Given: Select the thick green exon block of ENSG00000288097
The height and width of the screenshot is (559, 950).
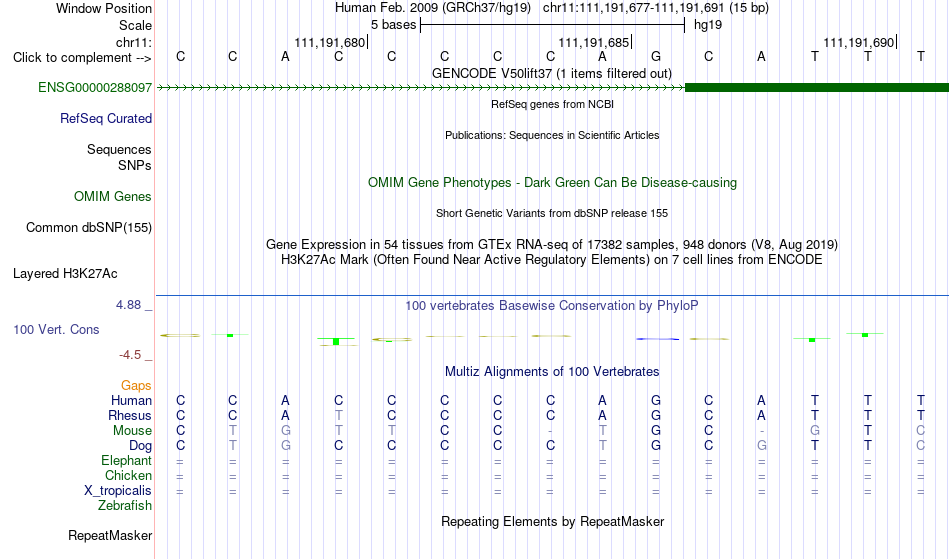Looking at the screenshot, I should tap(817, 88).
